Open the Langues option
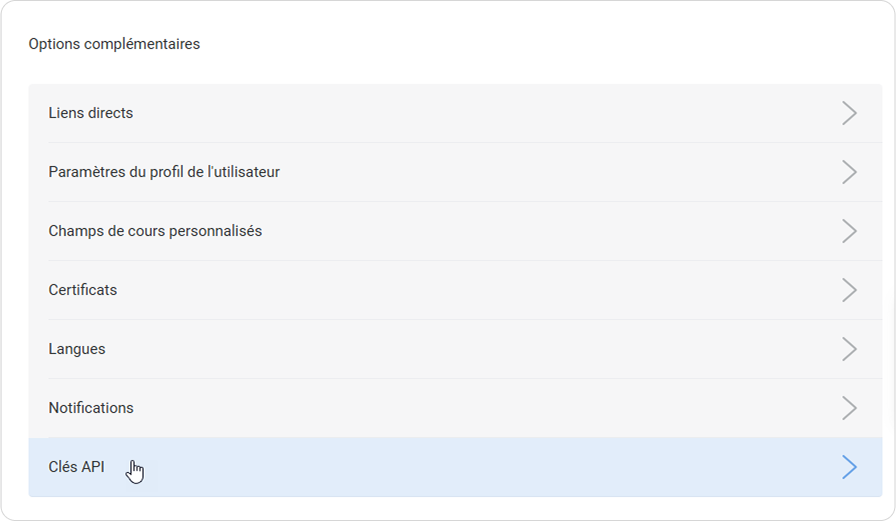Screen dimensions: 896x521 tap(77, 349)
